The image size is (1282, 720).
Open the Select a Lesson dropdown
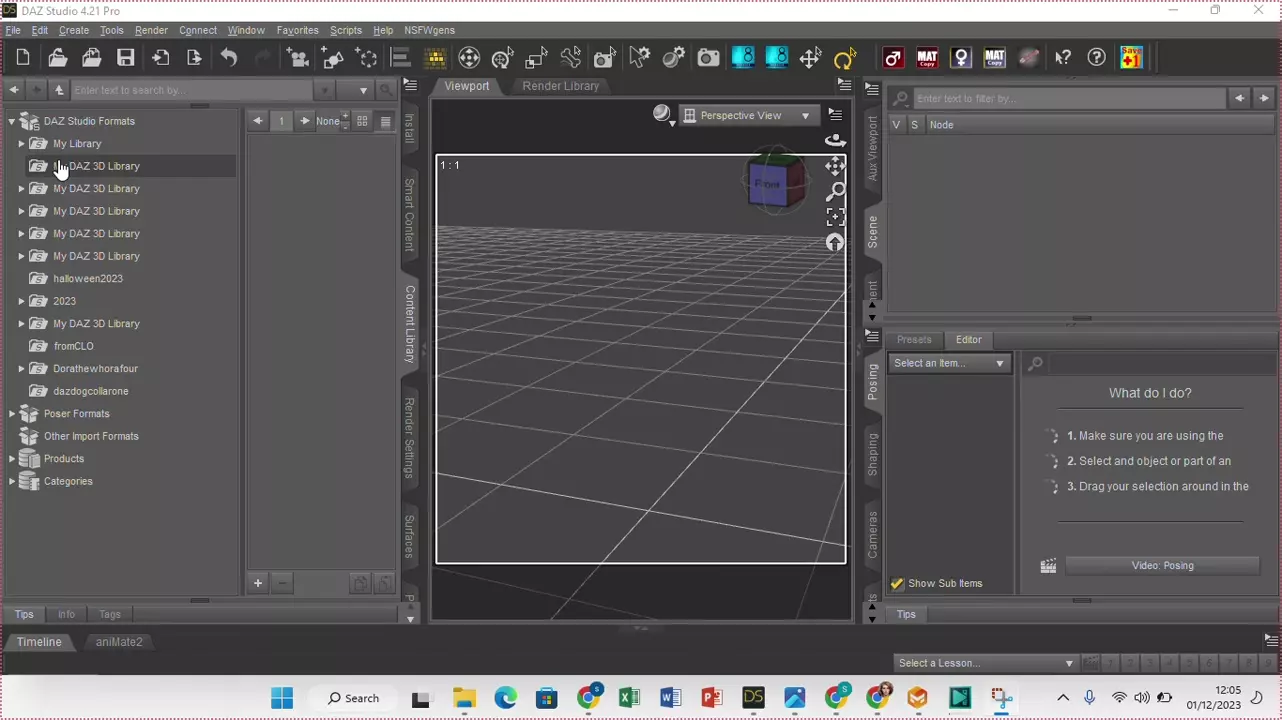coord(985,663)
